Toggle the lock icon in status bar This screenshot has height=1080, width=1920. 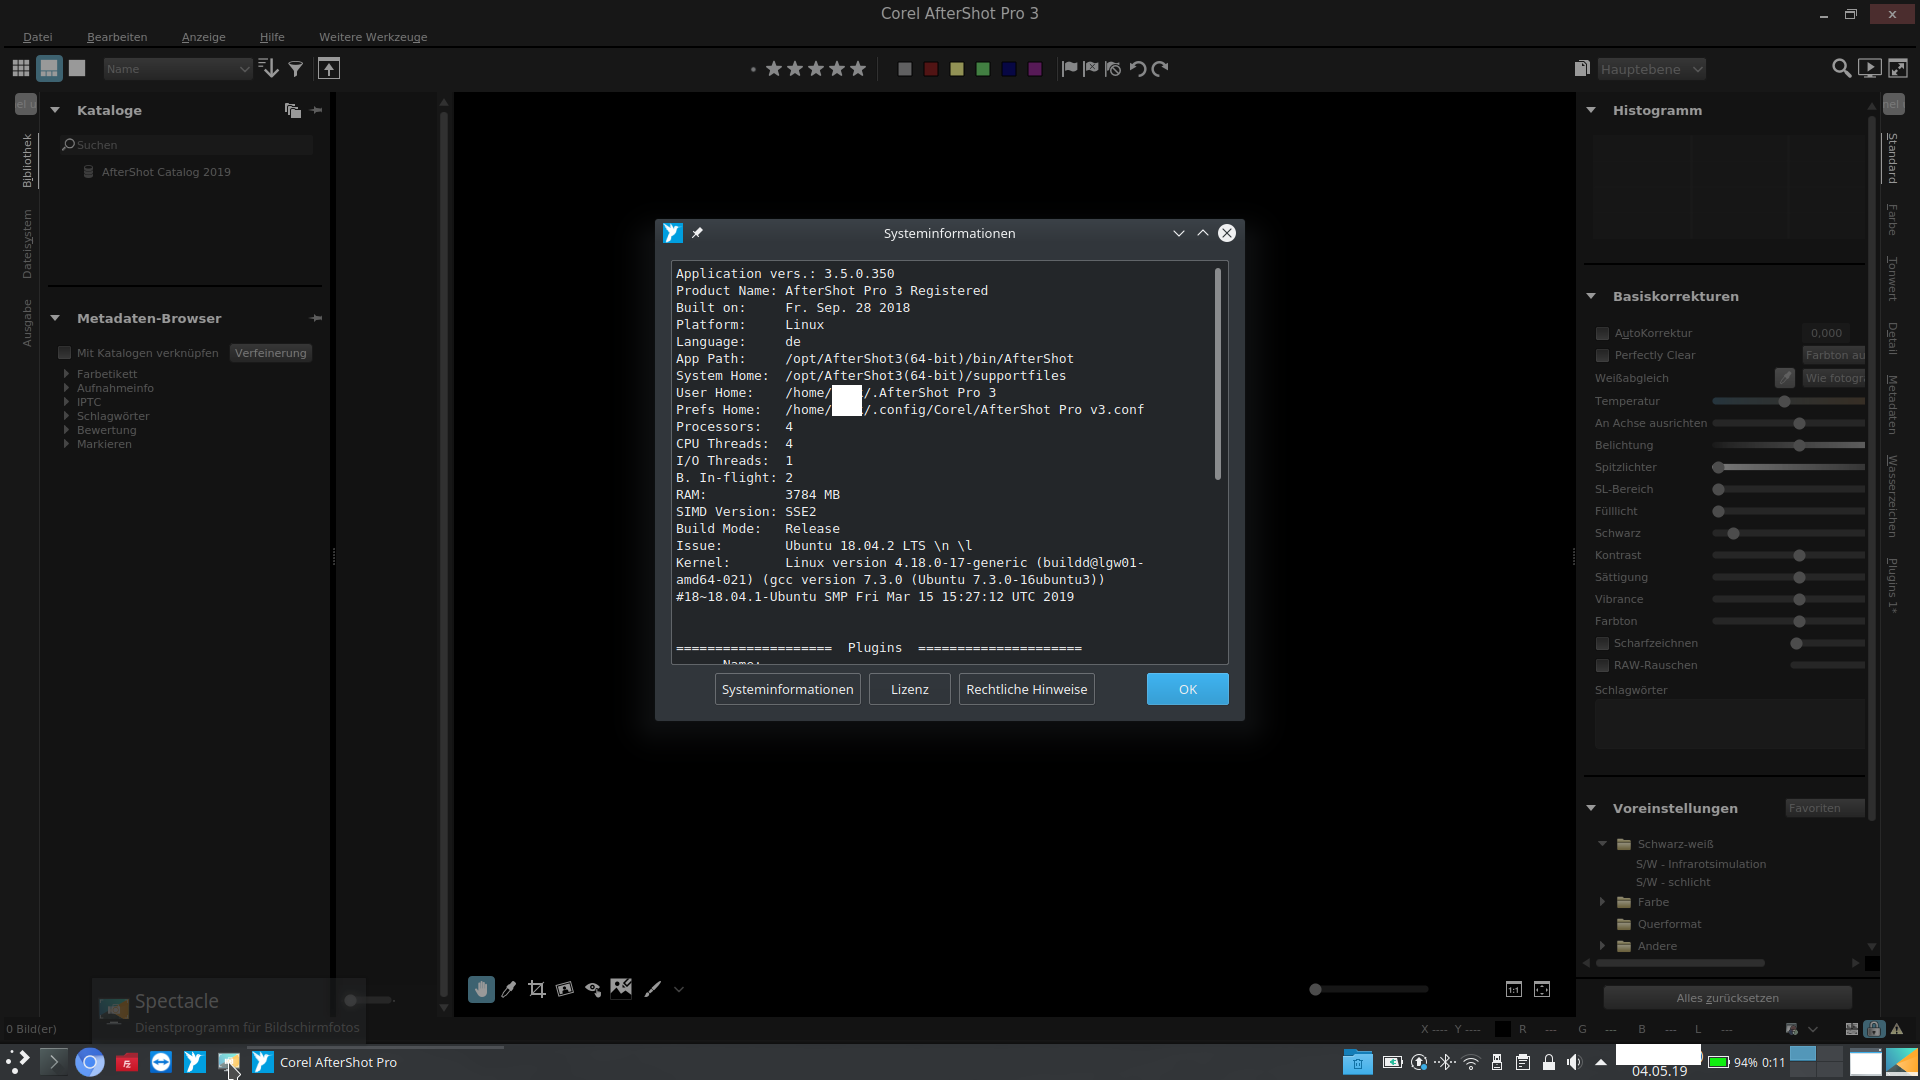(1874, 1029)
